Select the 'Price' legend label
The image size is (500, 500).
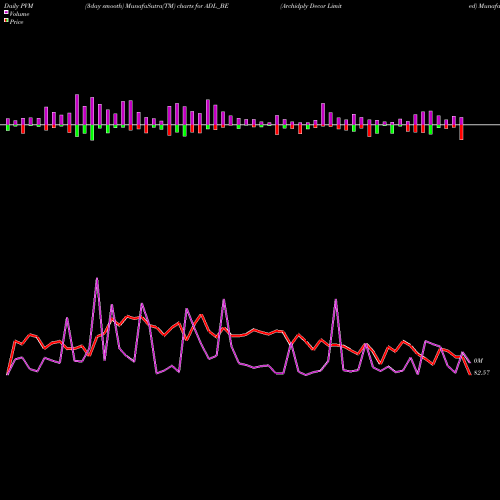16,22
